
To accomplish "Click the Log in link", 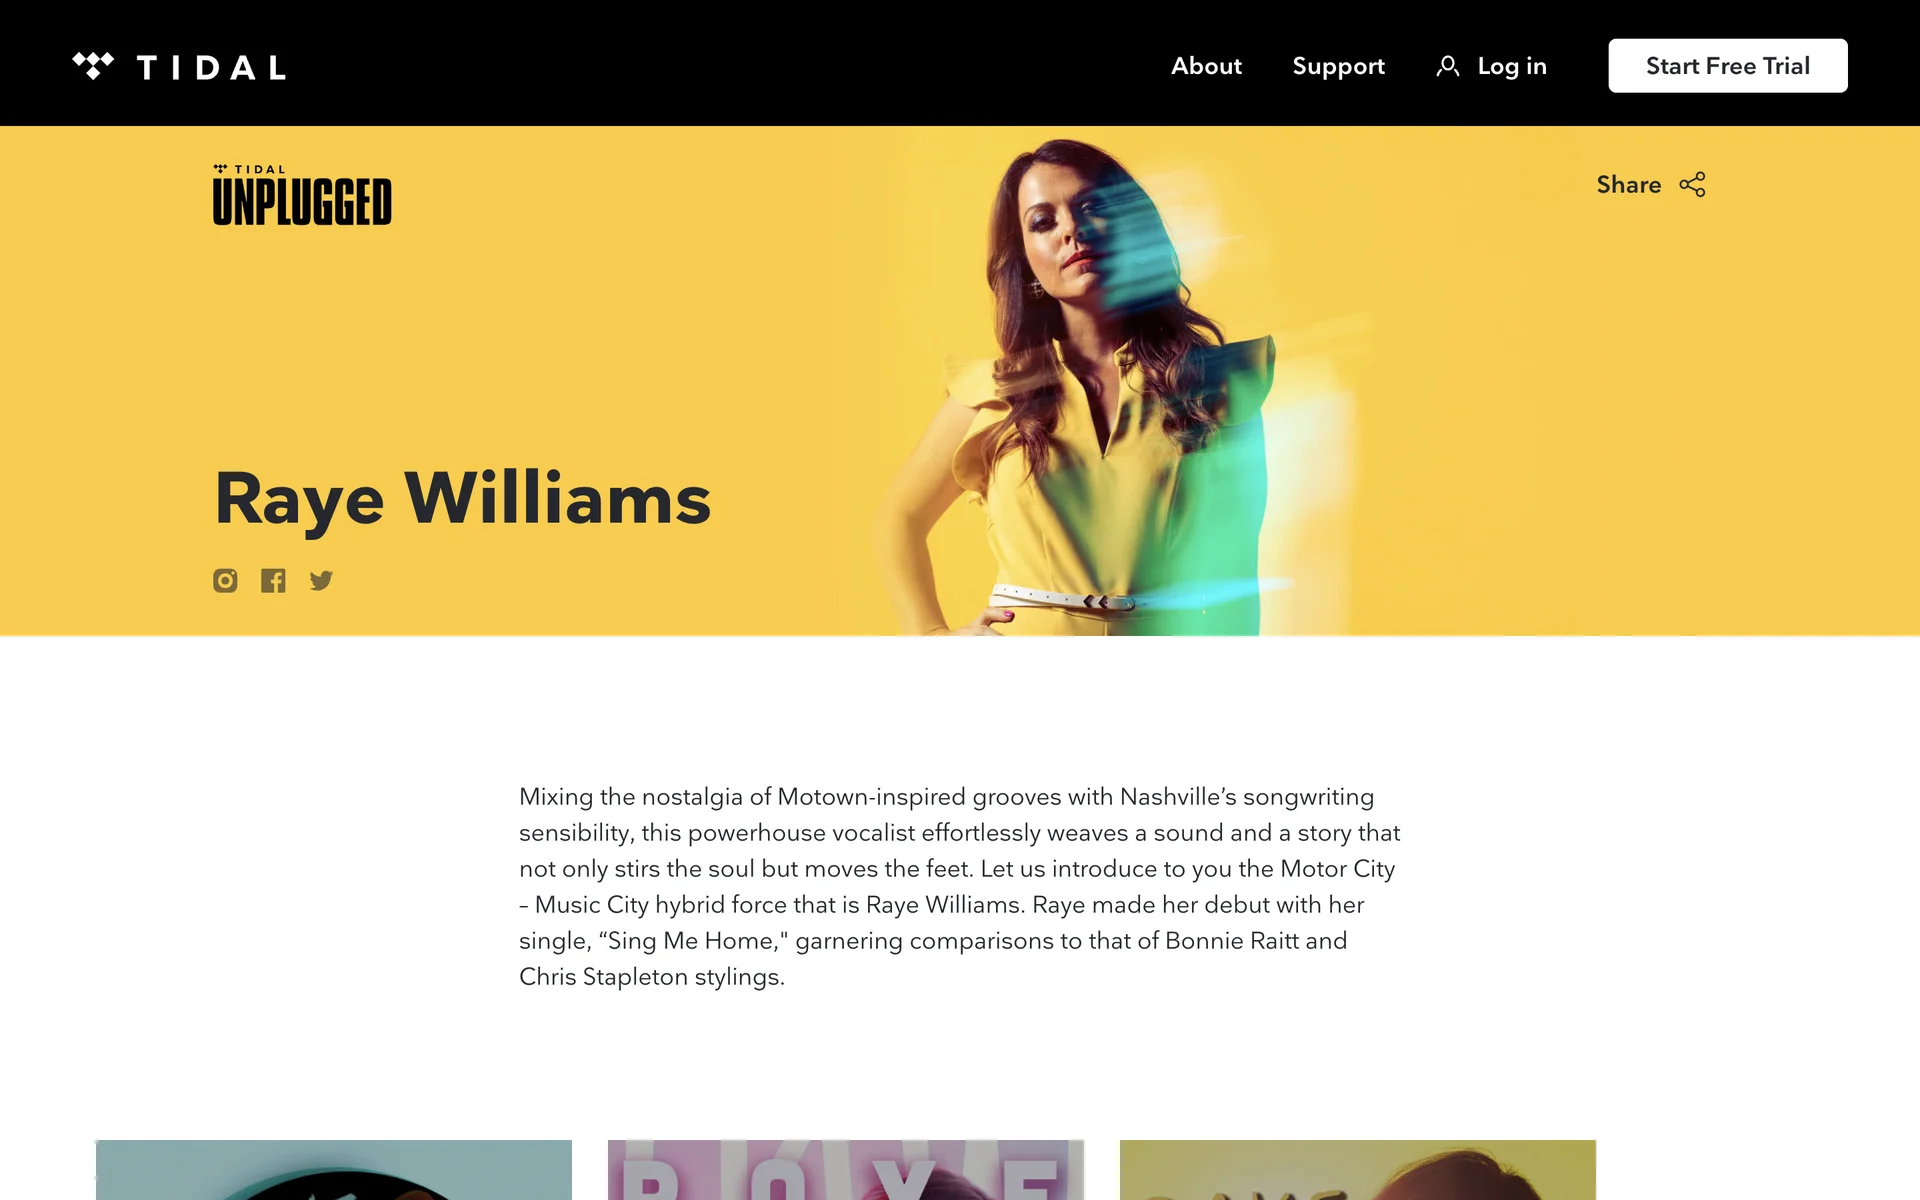I will (1512, 66).
